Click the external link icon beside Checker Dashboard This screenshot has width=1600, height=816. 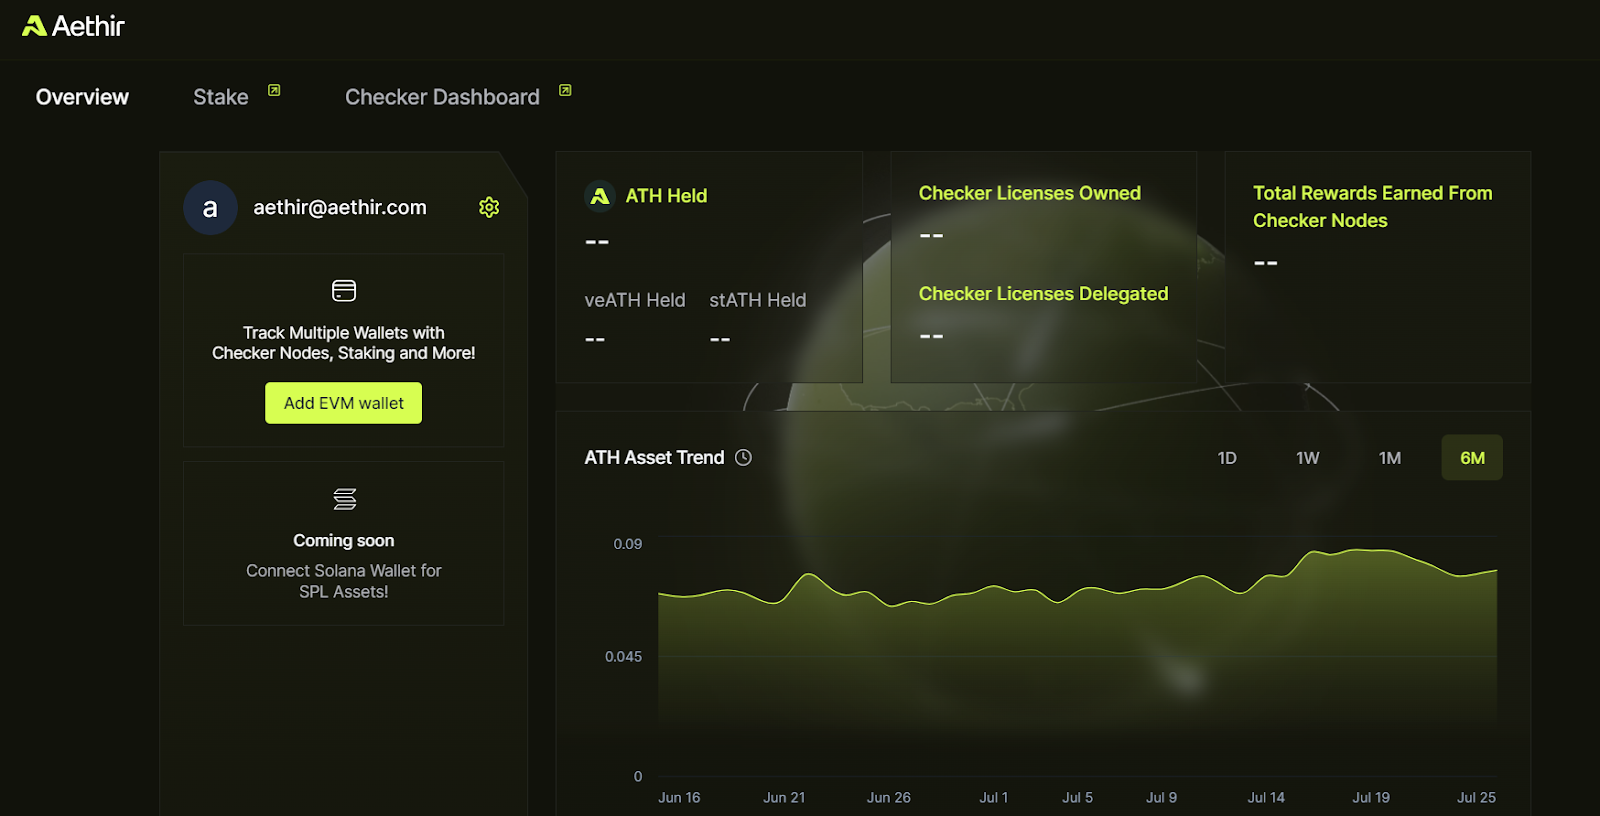[565, 90]
